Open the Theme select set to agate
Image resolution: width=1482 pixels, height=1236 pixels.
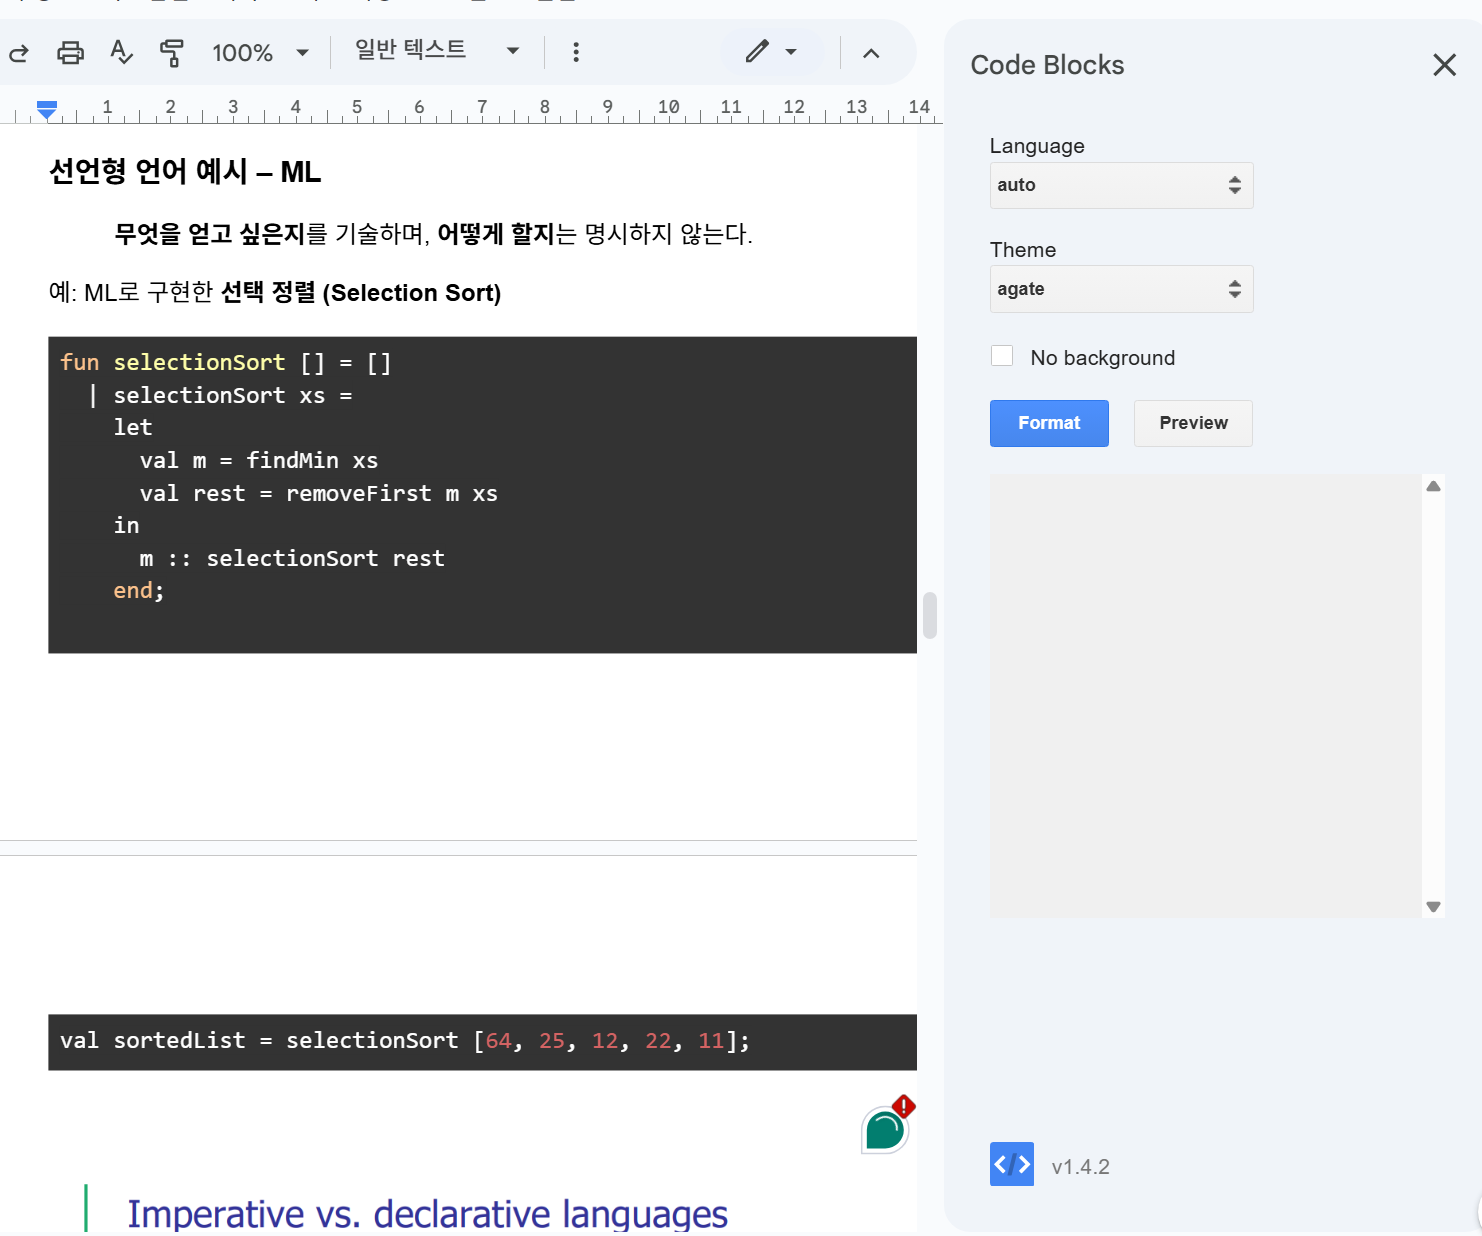point(1121,289)
